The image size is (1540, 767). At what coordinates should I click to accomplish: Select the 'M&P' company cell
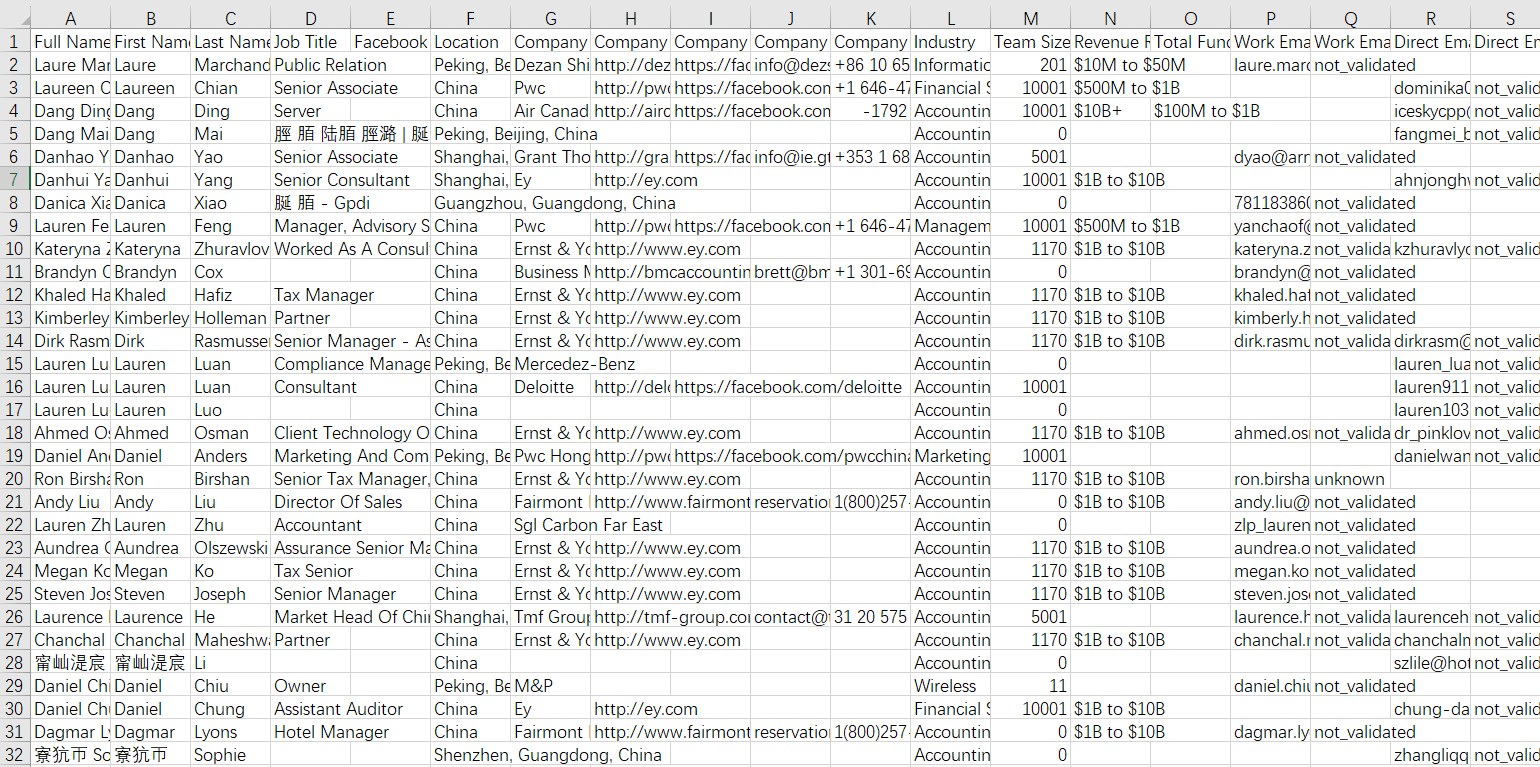coord(550,686)
